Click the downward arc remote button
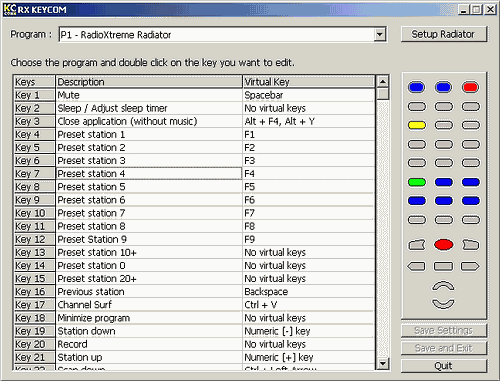This screenshot has width=500, height=381. point(443,303)
